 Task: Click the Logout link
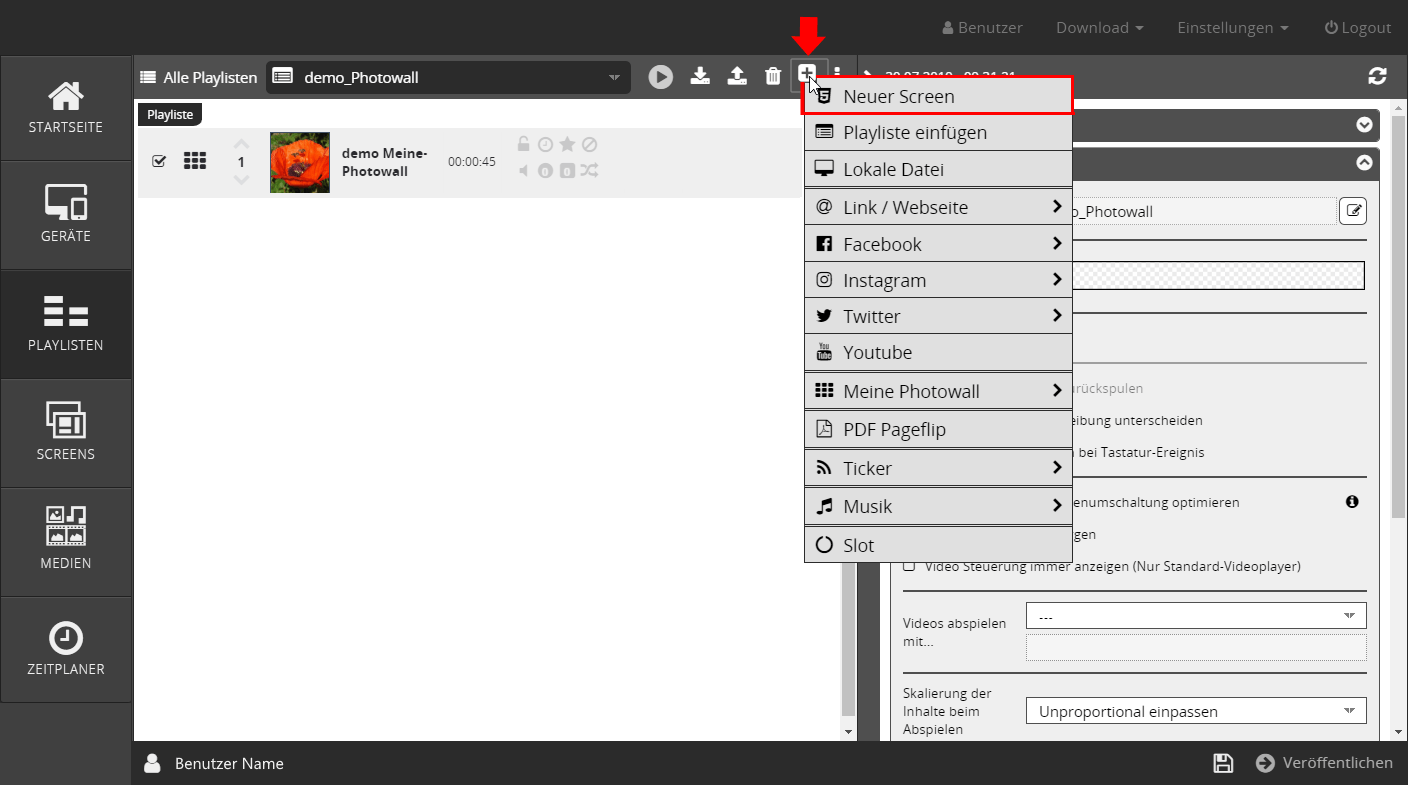[x=1357, y=28]
